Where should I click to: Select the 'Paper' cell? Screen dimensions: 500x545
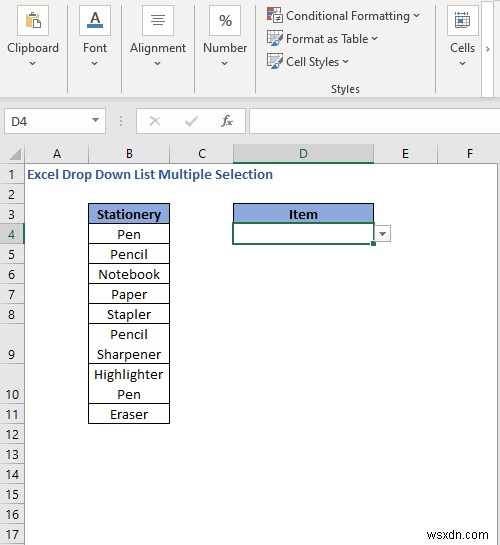[129, 294]
